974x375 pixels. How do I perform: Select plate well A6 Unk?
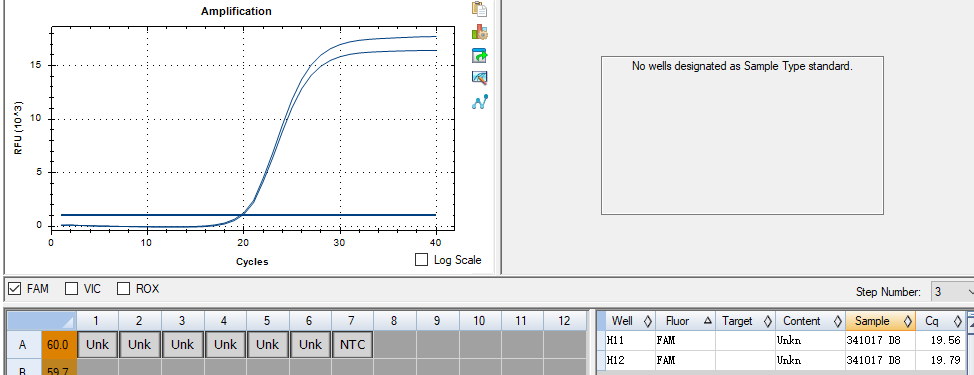coord(309,345)
